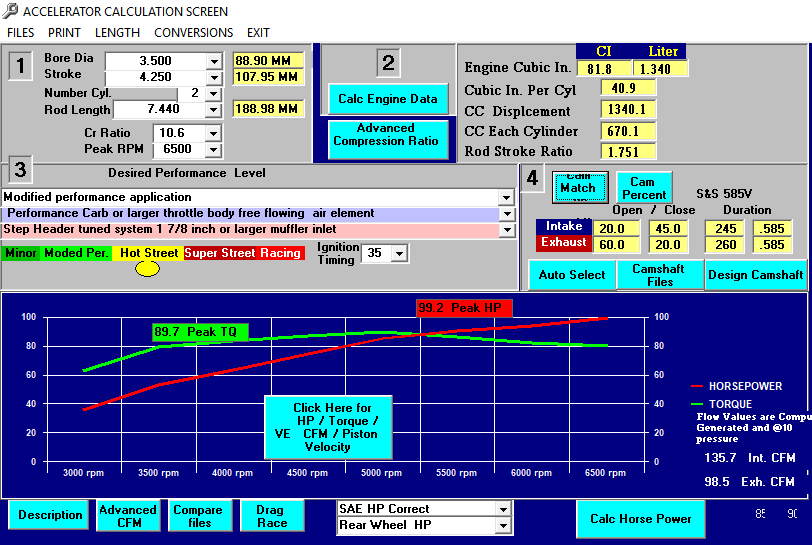This screenshot has height=545, width=812.
Task: Choose the Moded Per. performance level
Action: 77,253
